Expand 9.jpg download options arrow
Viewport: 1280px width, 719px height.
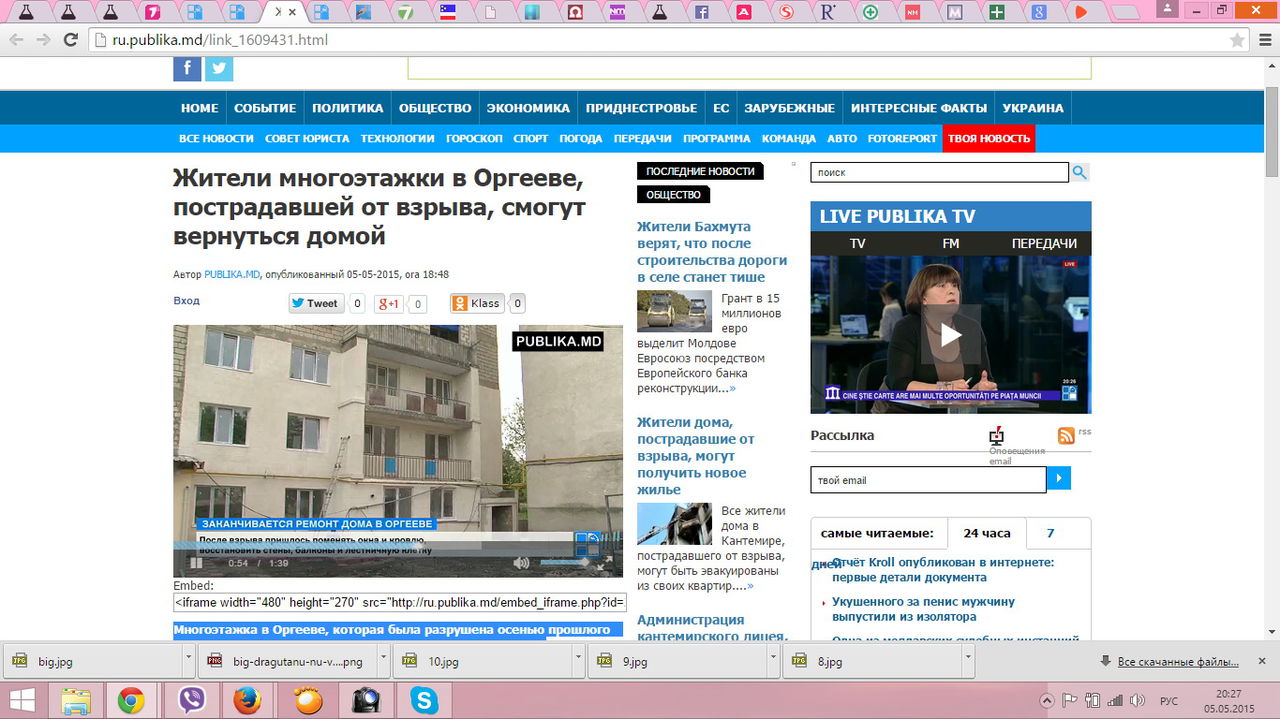(x=774, y=661)
